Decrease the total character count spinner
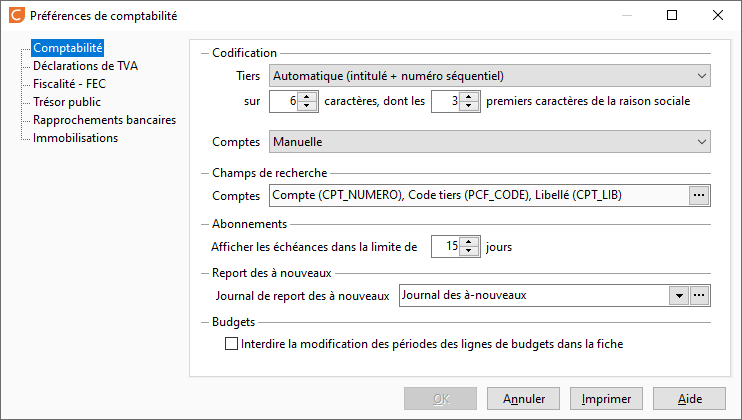This screenshot has height=420, width=742. click(307, 106)
